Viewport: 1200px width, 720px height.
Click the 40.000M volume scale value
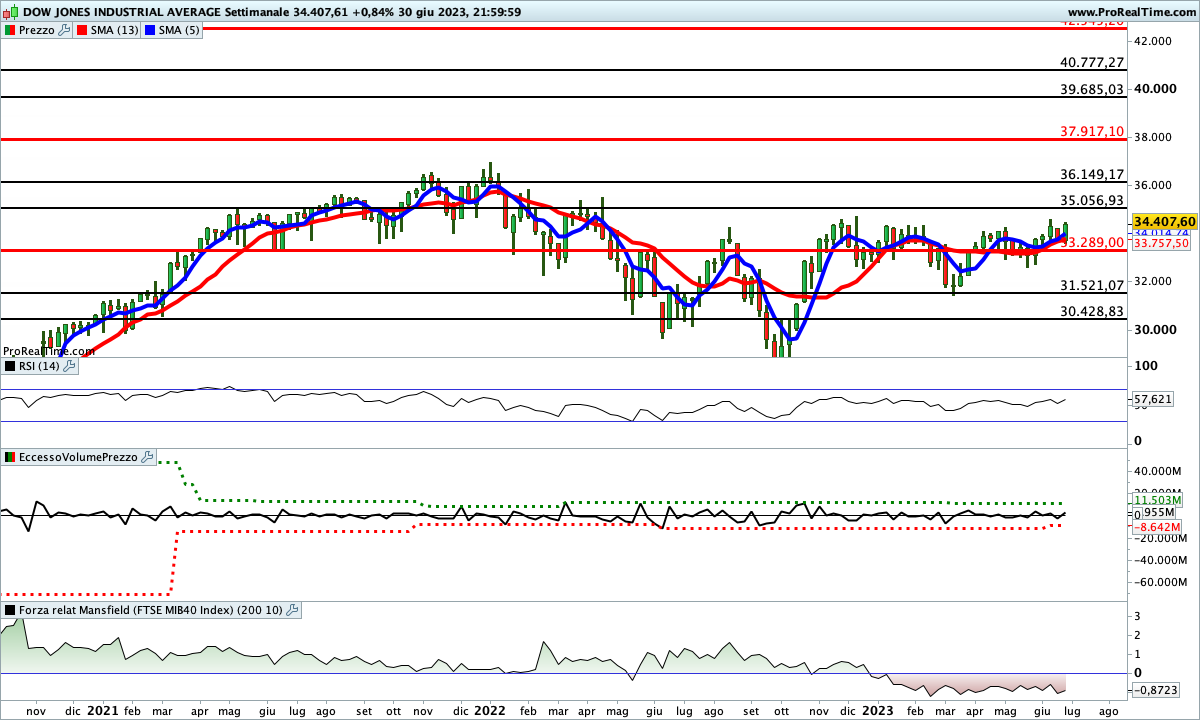click(x=1159, y=471)
